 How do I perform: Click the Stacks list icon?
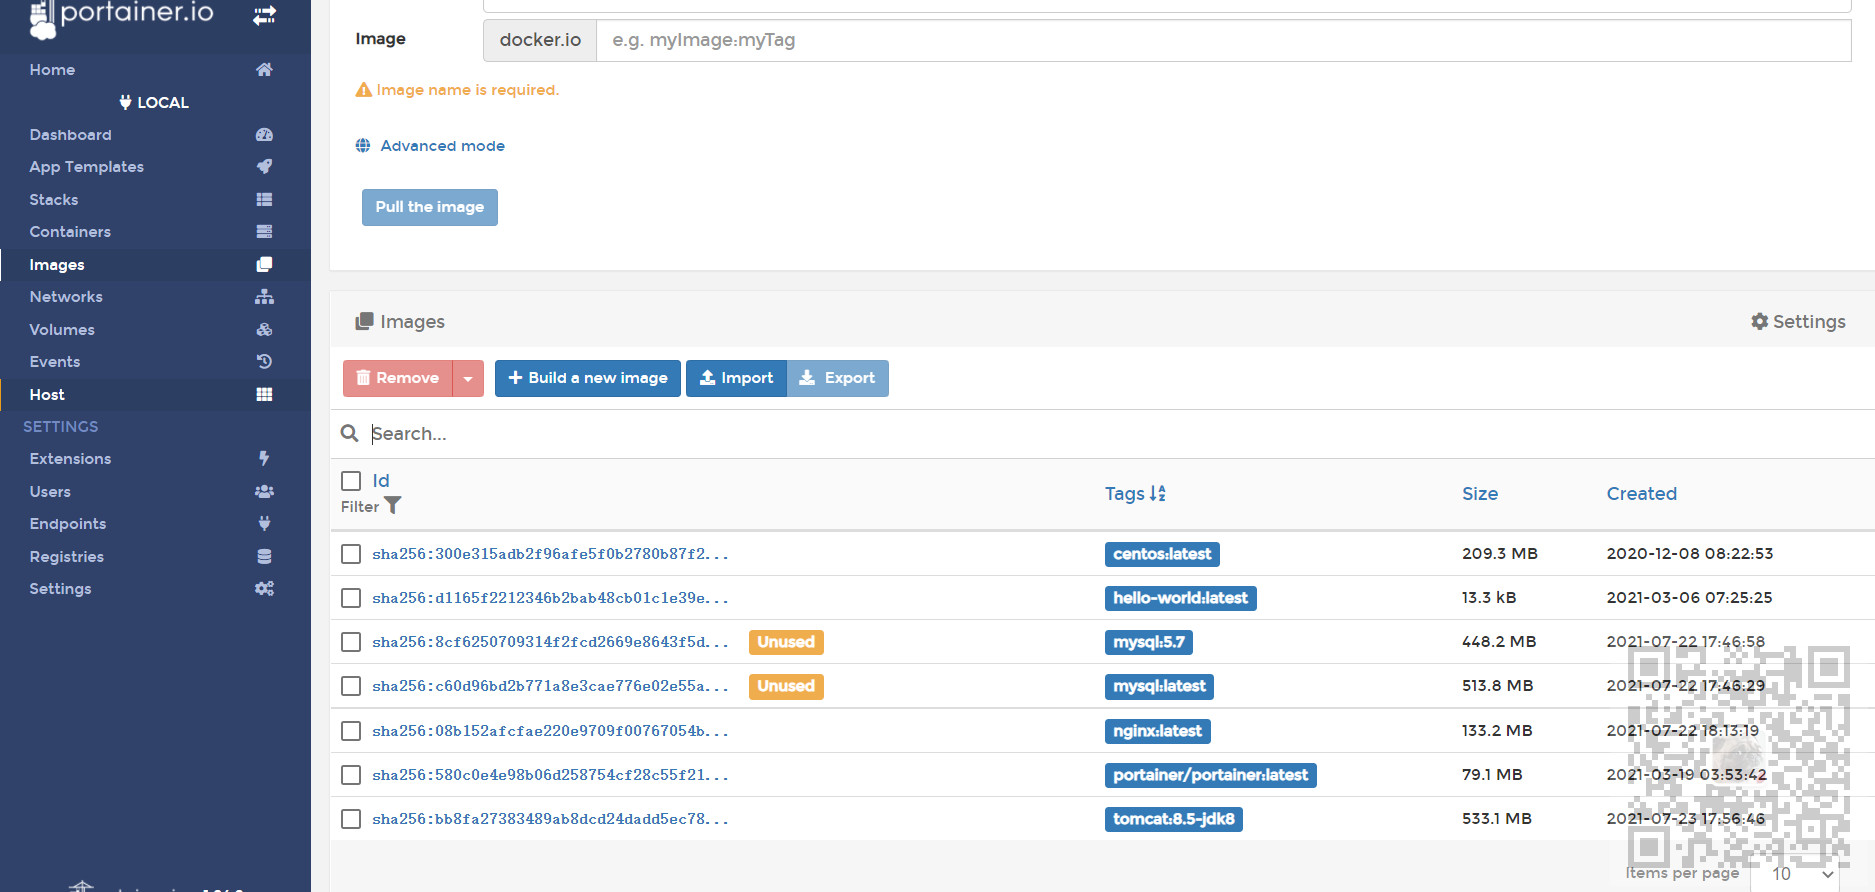264,199
